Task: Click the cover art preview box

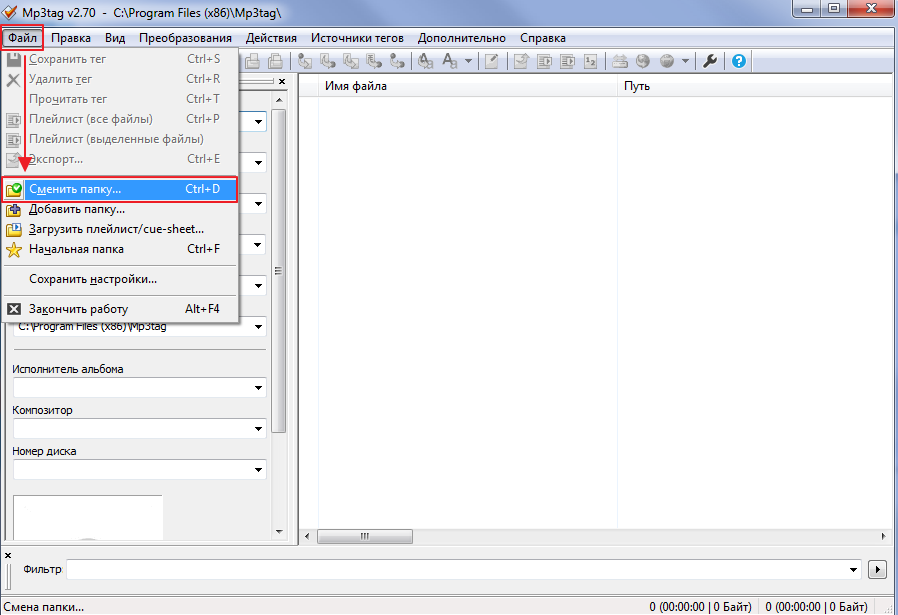Action: [x=88, y=517]
